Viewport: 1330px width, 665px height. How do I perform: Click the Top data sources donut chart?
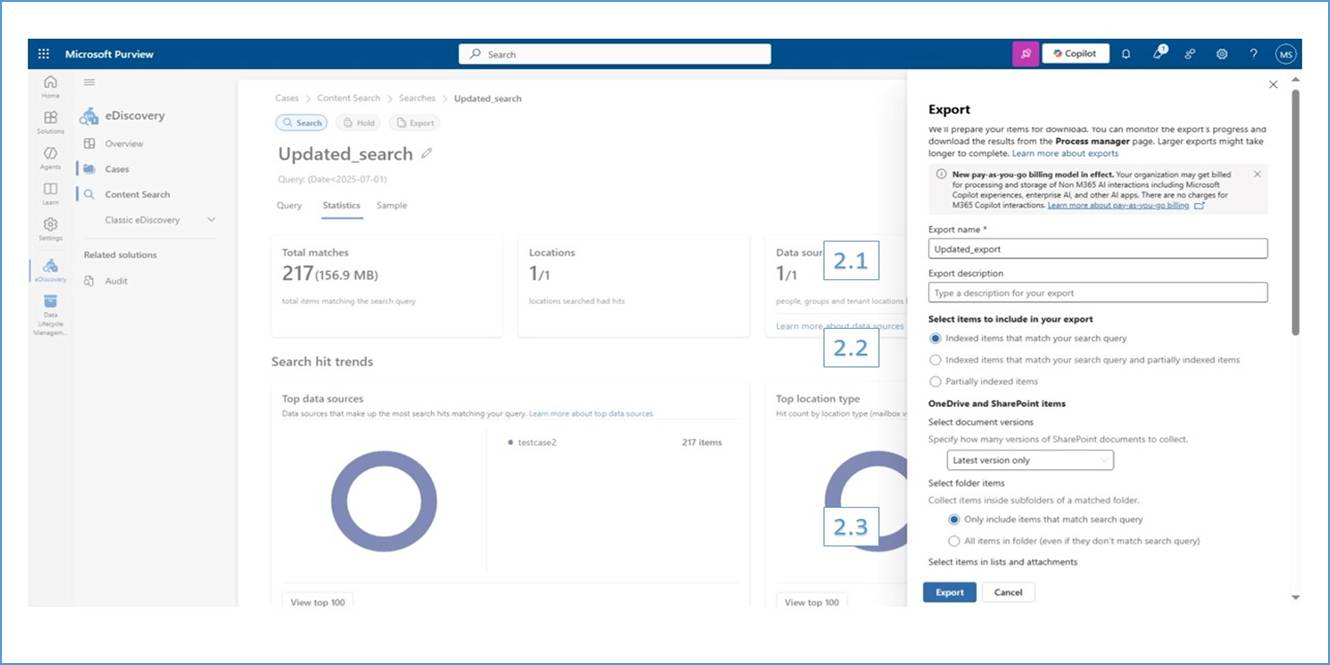pyautogui.click(x=383, y=501)
